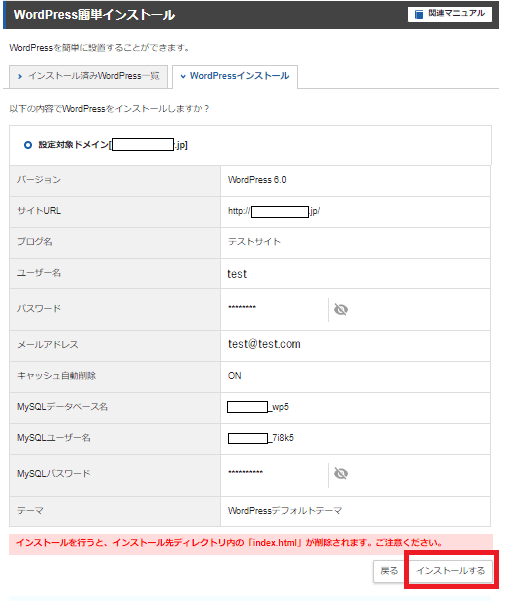
Task: Select the WordPressインストール tab
Action: click(x=235, y=76)
